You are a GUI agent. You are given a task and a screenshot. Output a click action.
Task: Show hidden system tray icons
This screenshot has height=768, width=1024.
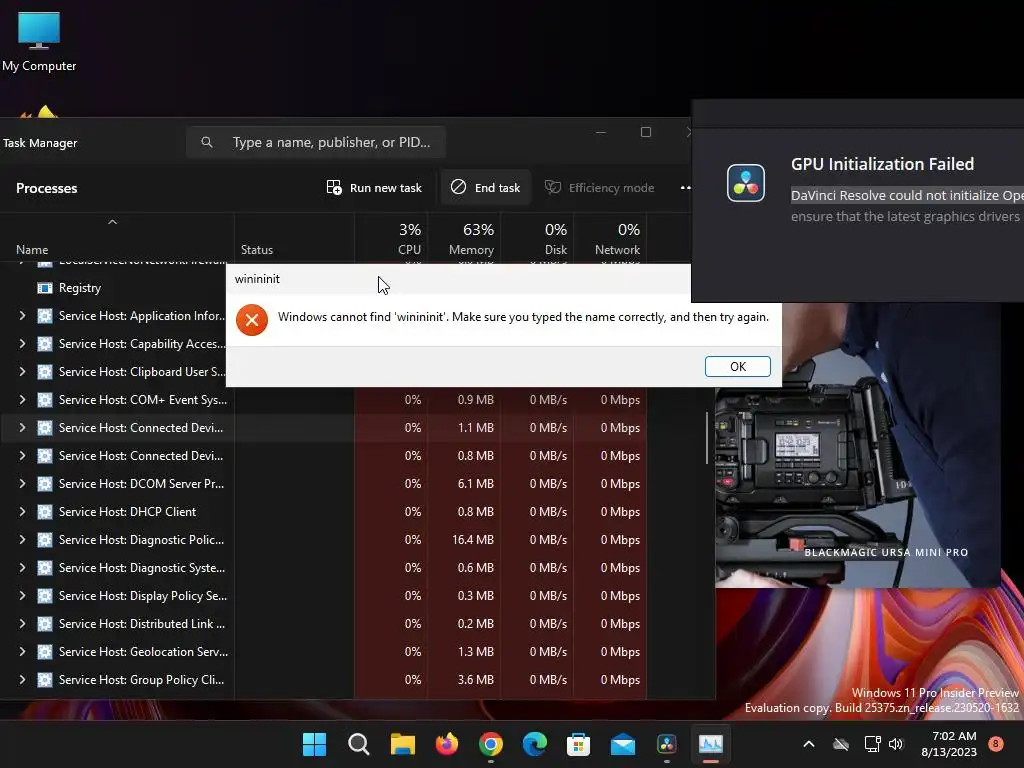pyautogui.click(x=808, y=744)
